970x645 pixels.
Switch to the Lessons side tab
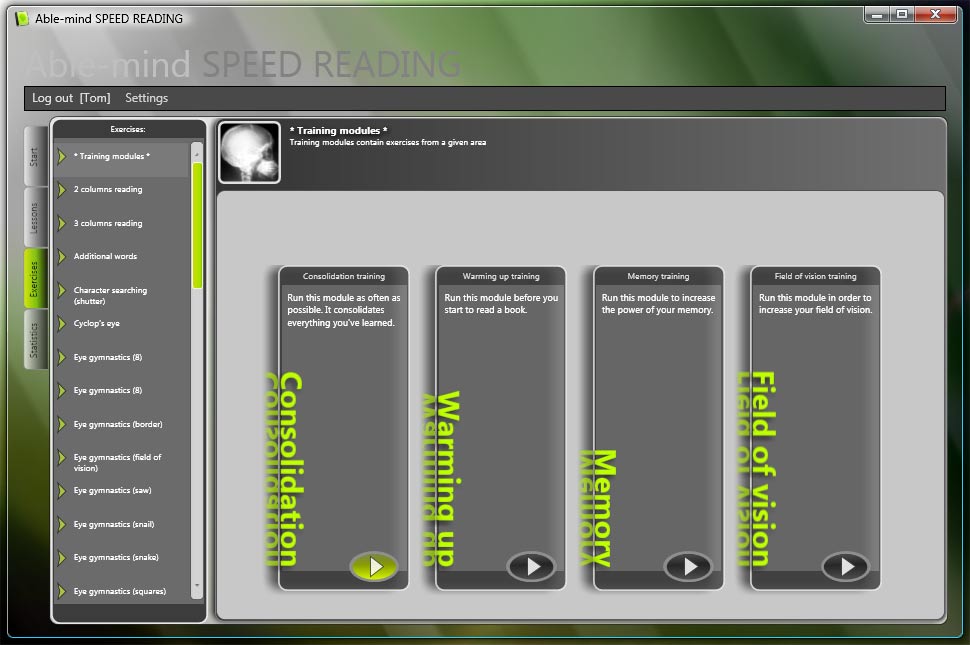click(x=35, y=218)
